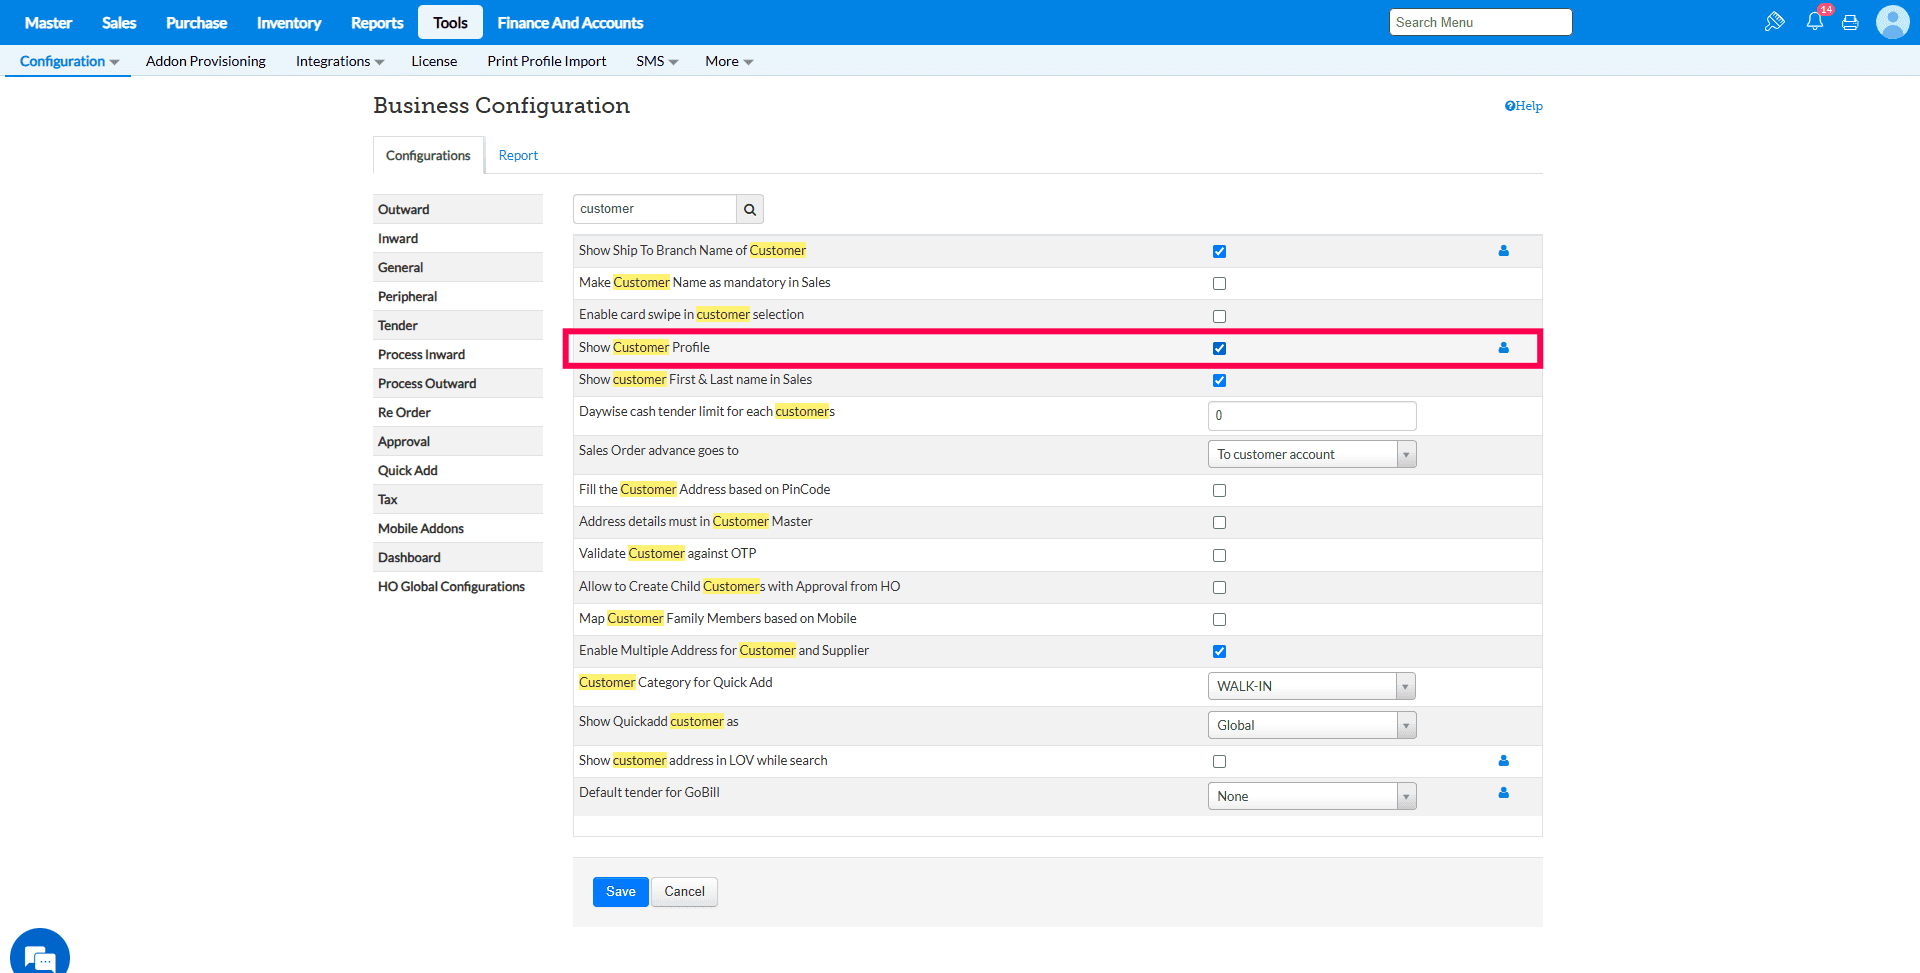Expand Customer Category for Quick Add dropdown
1920x973 pixels.
tap(1311, 687)
